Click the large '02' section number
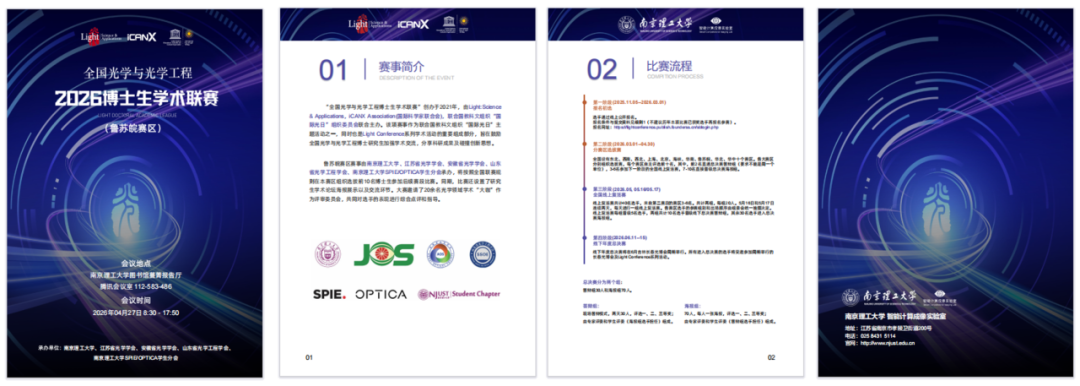1080x386 pixels. pyautogui.click(x=602, y=70)
